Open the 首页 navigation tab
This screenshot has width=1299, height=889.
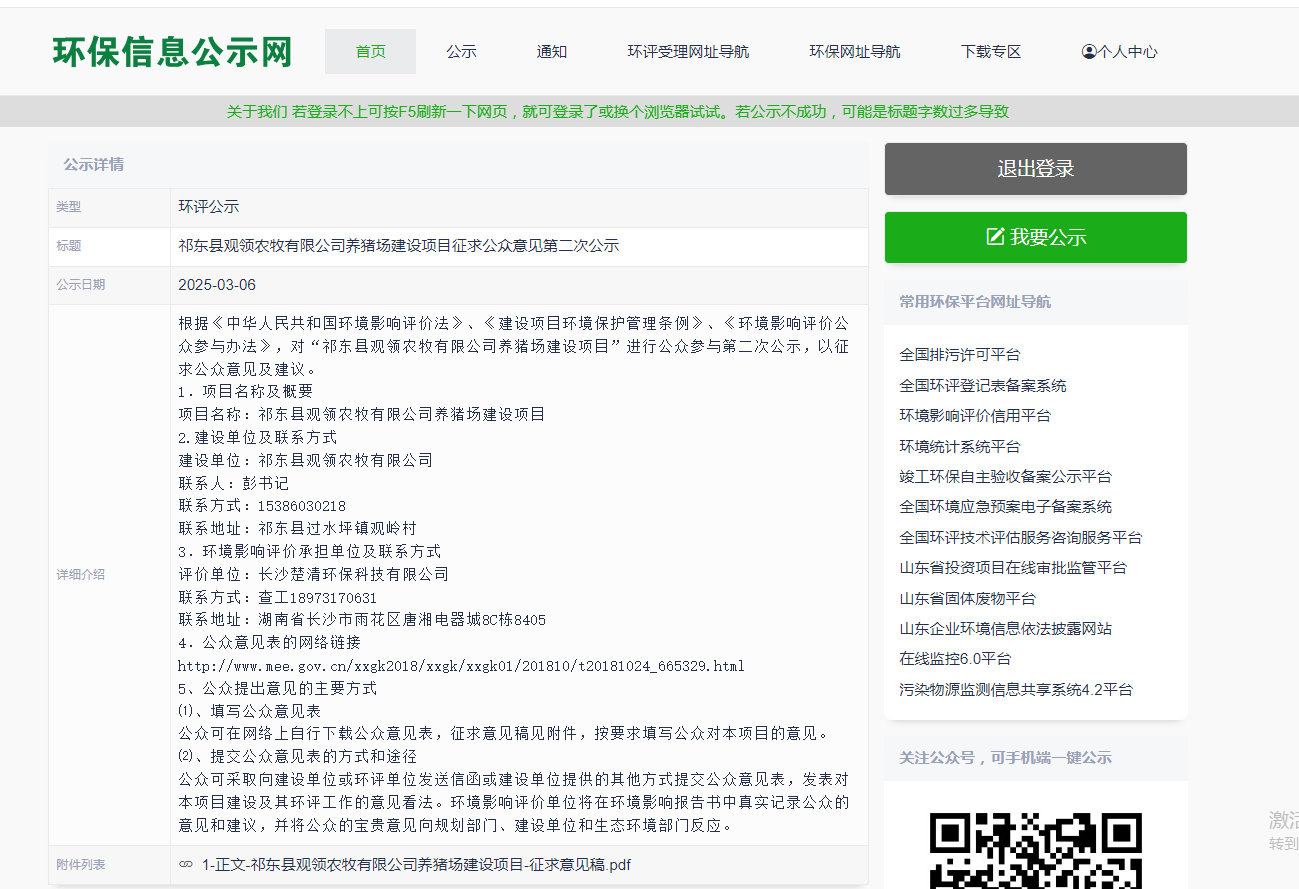click(370, 52)
